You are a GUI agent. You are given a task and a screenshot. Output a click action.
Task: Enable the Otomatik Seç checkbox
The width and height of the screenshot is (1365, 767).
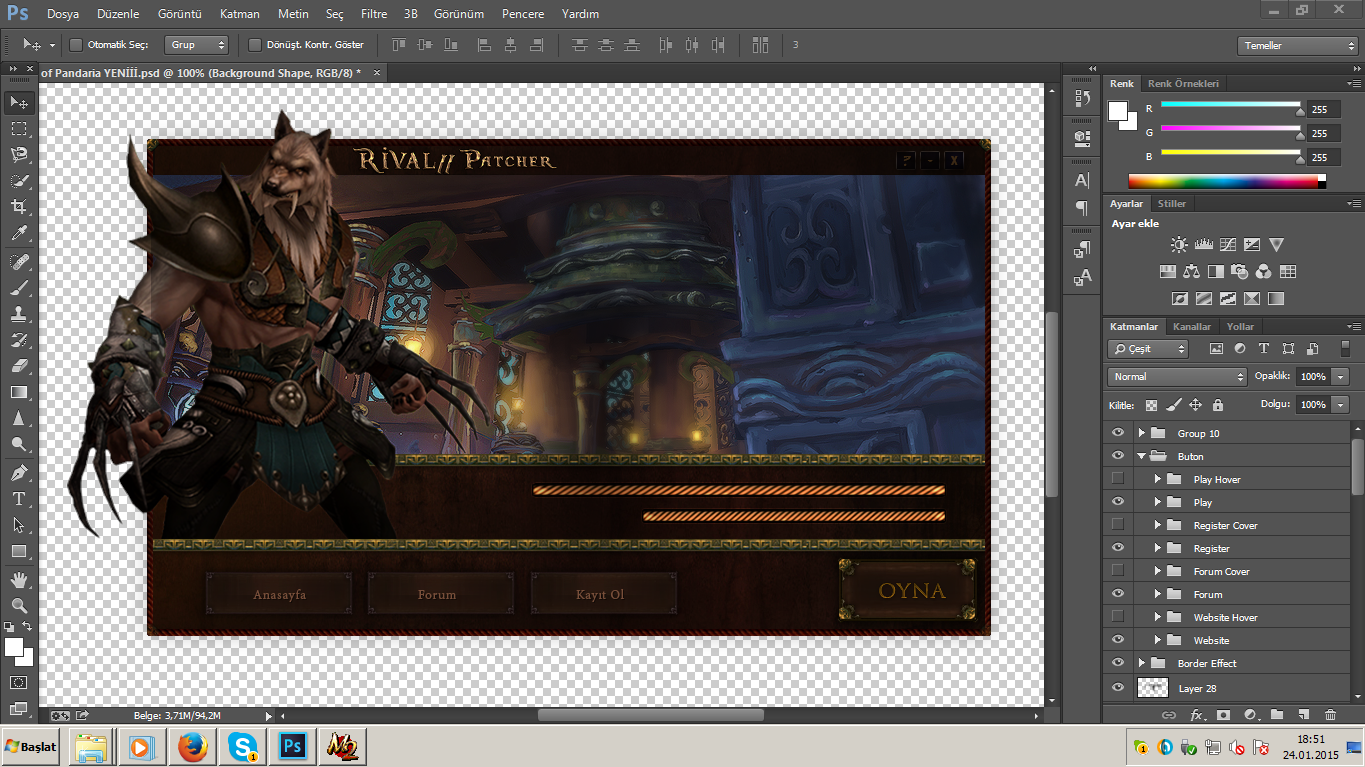pos(76,45)
